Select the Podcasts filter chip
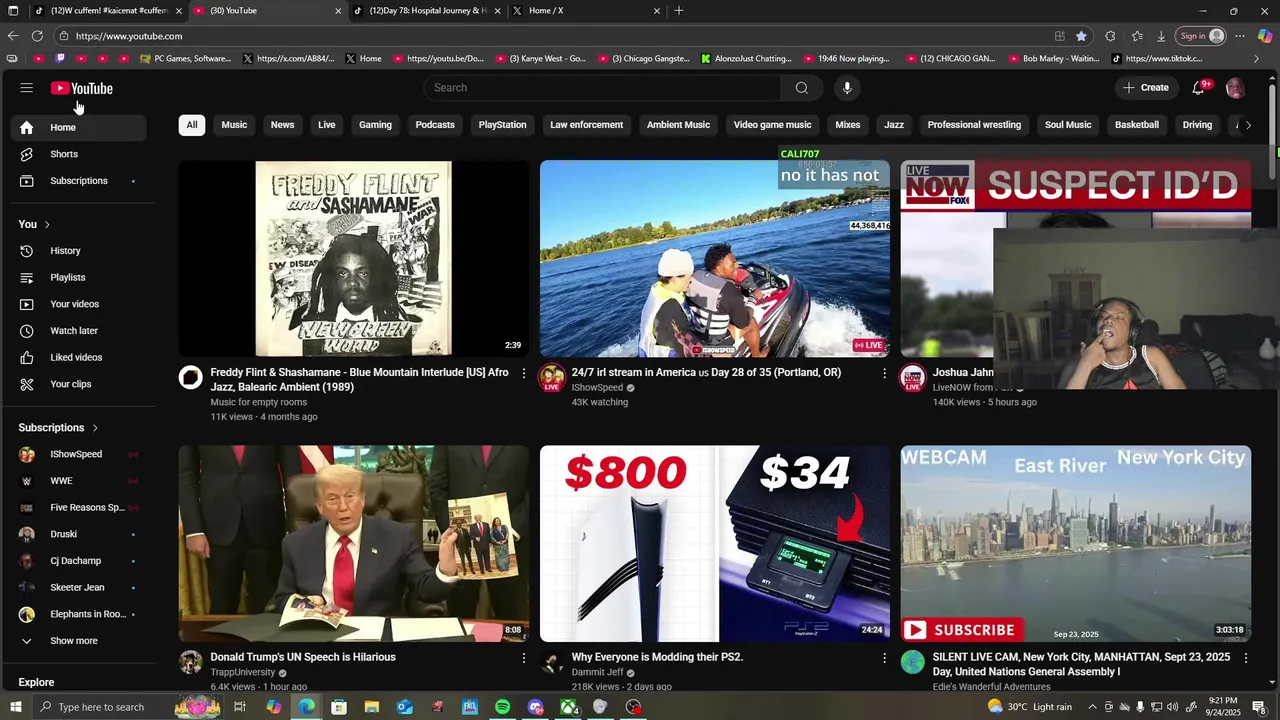This screenshot has height=720, width=1280. pyautogui.click(x=435, y=125)
